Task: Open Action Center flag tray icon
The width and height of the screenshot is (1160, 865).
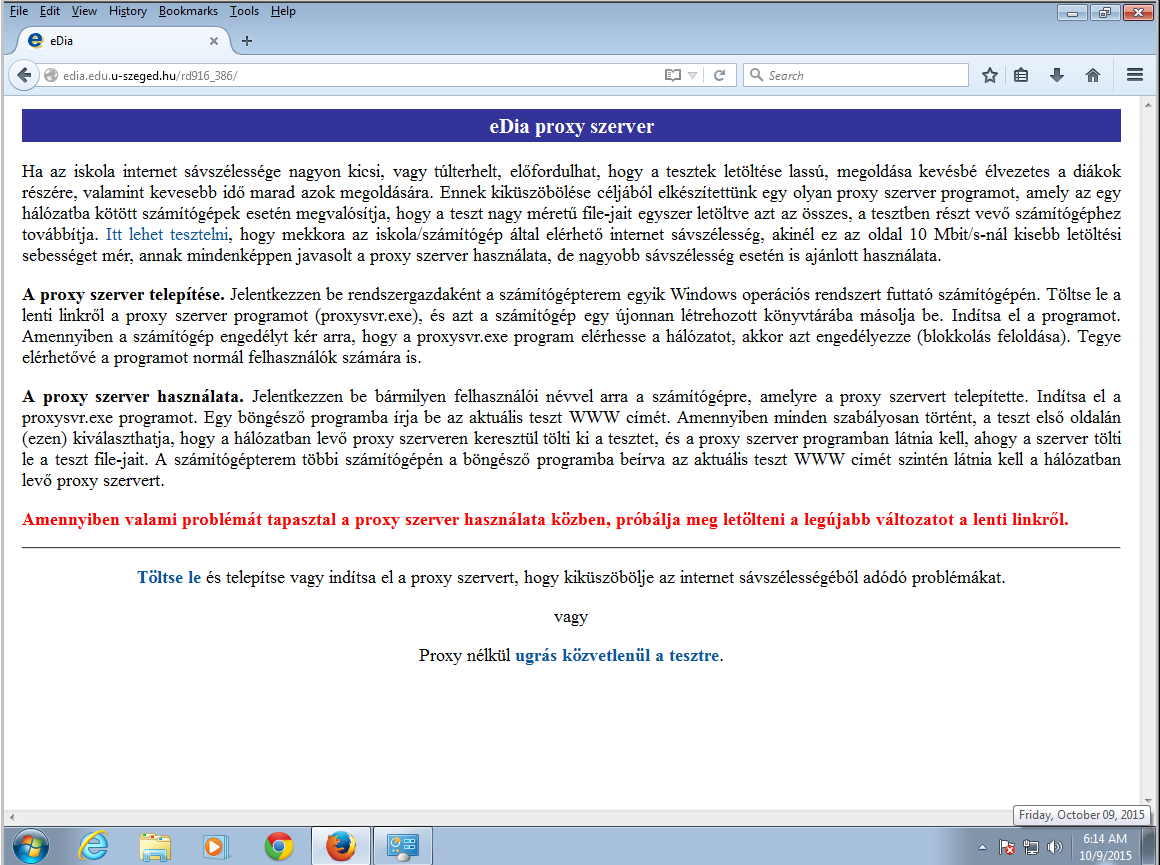Action: tap(1006, 847)
